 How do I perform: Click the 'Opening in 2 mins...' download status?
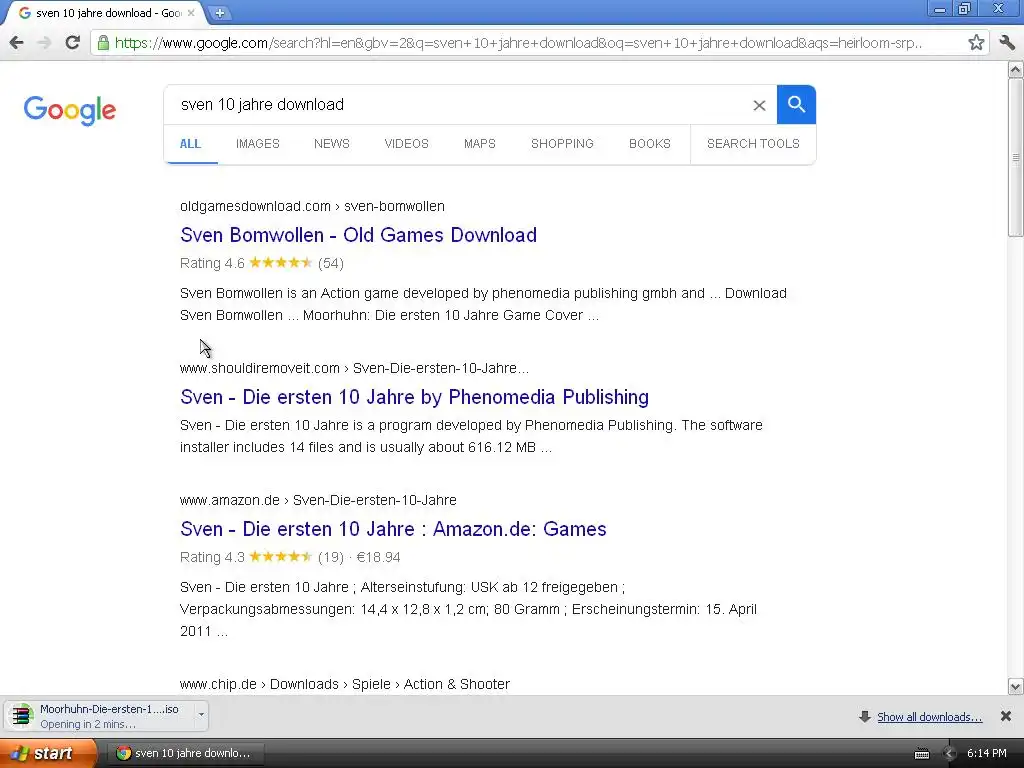pos(88,724)
